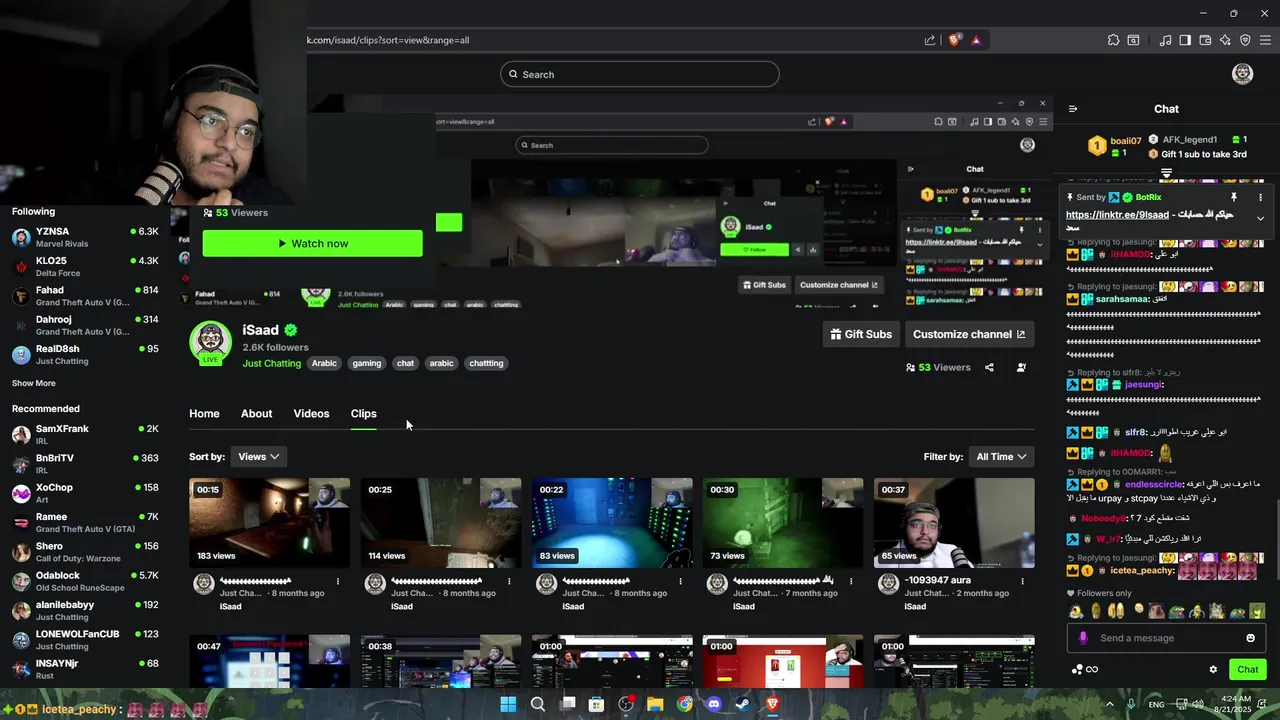Open Brave VPN shield icon

click(1245, 40)
